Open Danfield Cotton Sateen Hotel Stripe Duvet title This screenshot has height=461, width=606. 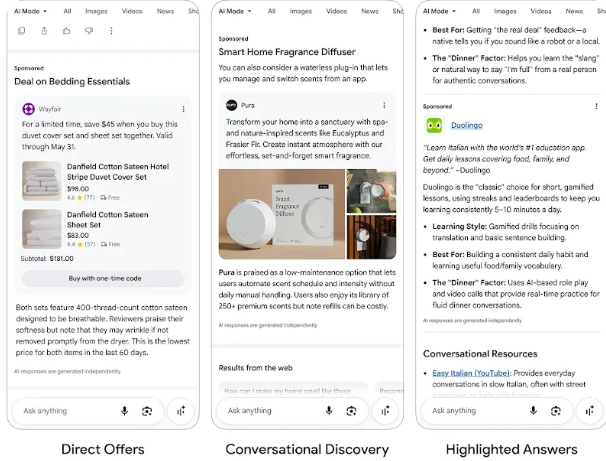(x=118, y=172)
